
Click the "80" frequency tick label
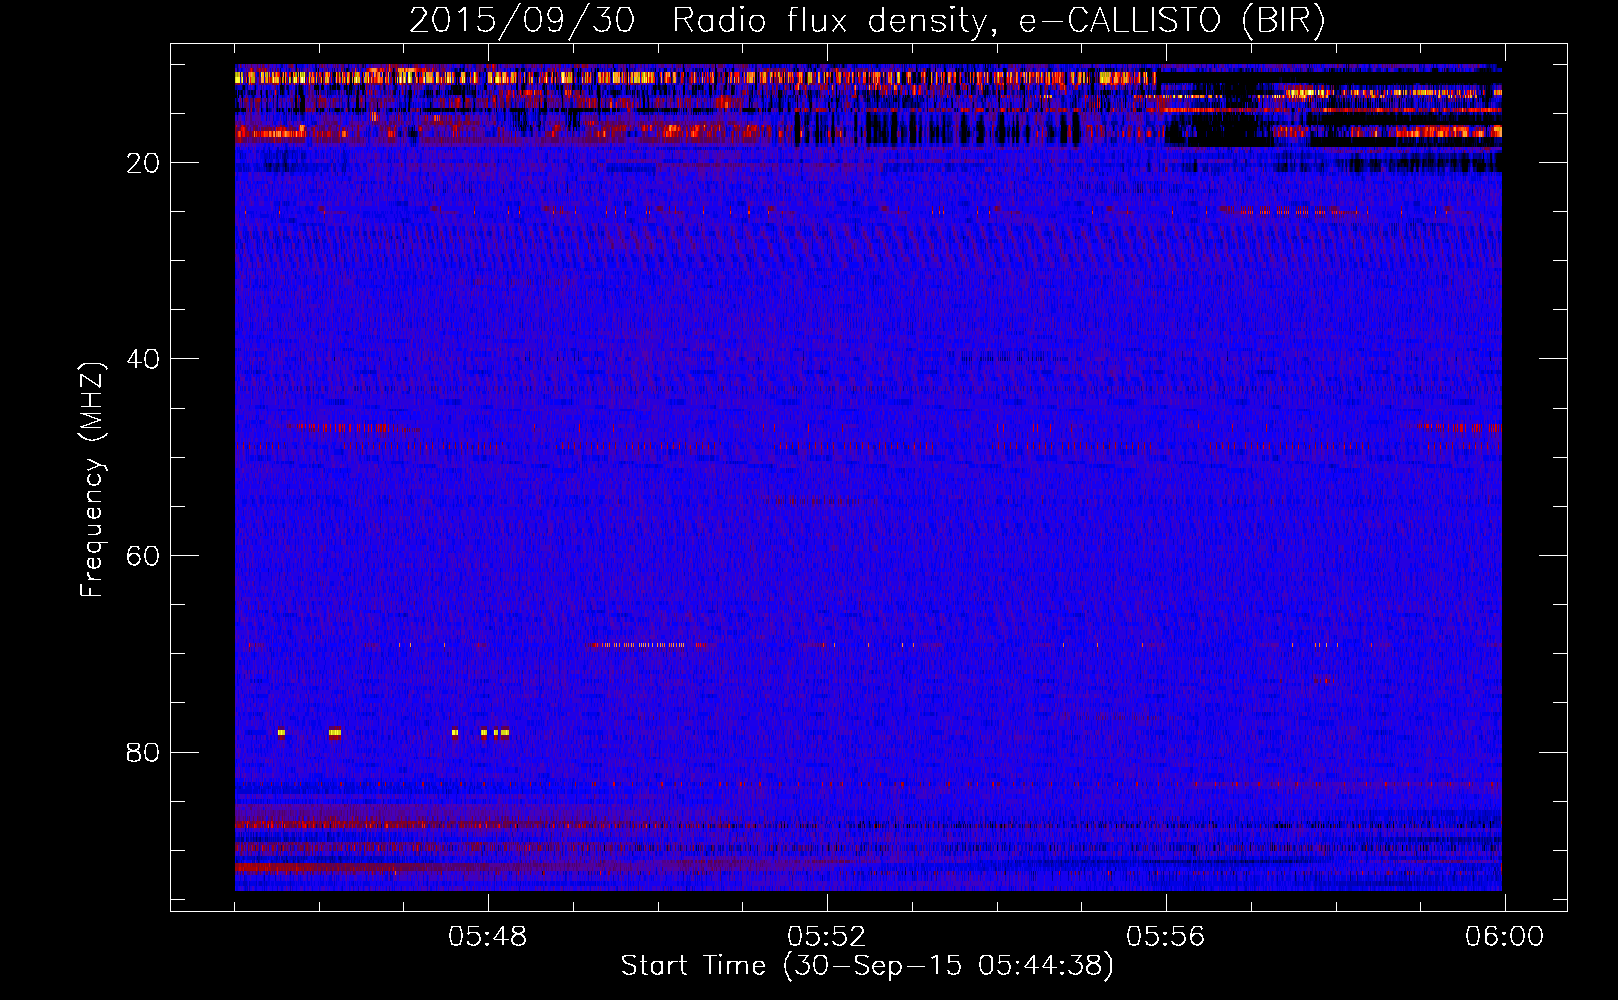(144, 752)
